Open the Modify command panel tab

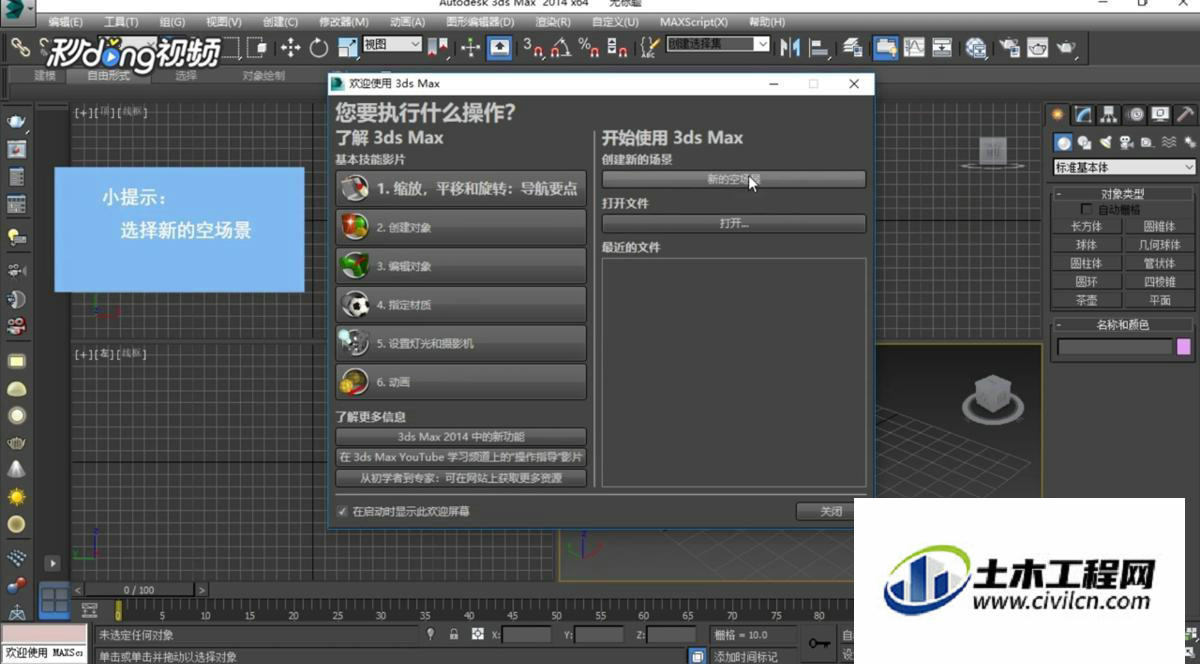coord(1083,114)
